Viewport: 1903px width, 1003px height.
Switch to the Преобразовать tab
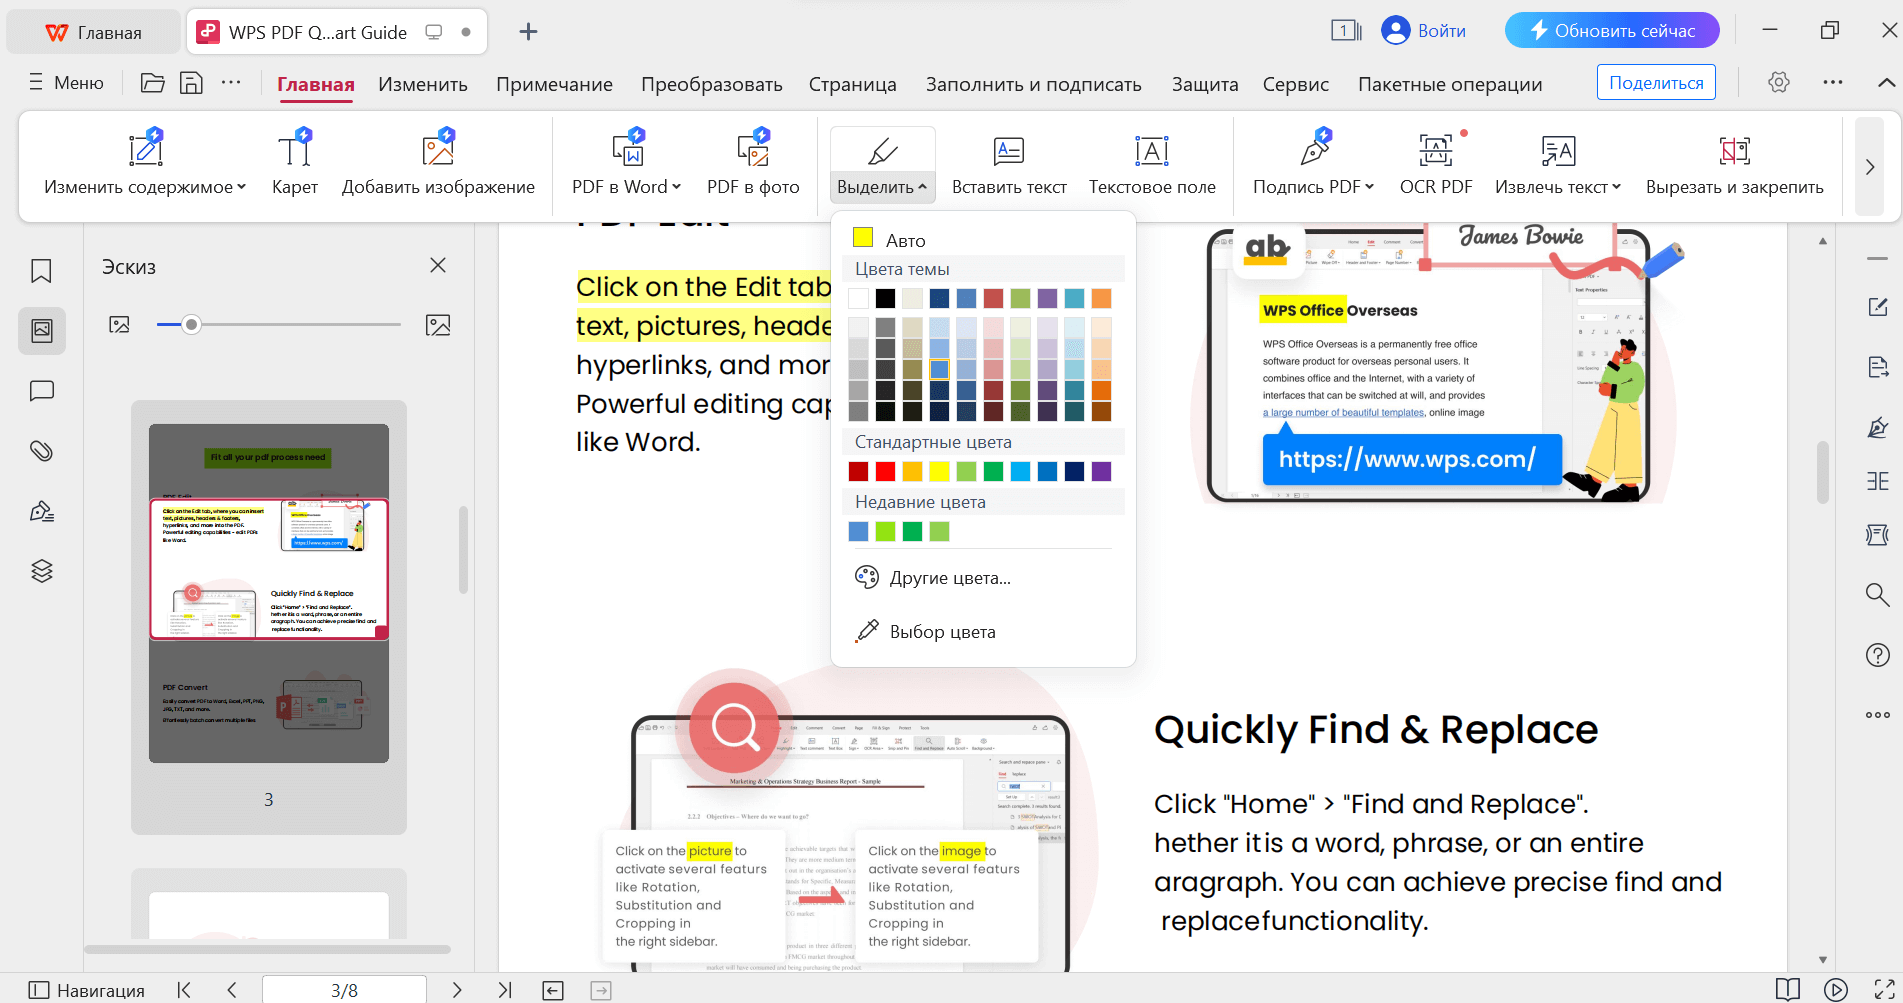(x=712, y=85)
